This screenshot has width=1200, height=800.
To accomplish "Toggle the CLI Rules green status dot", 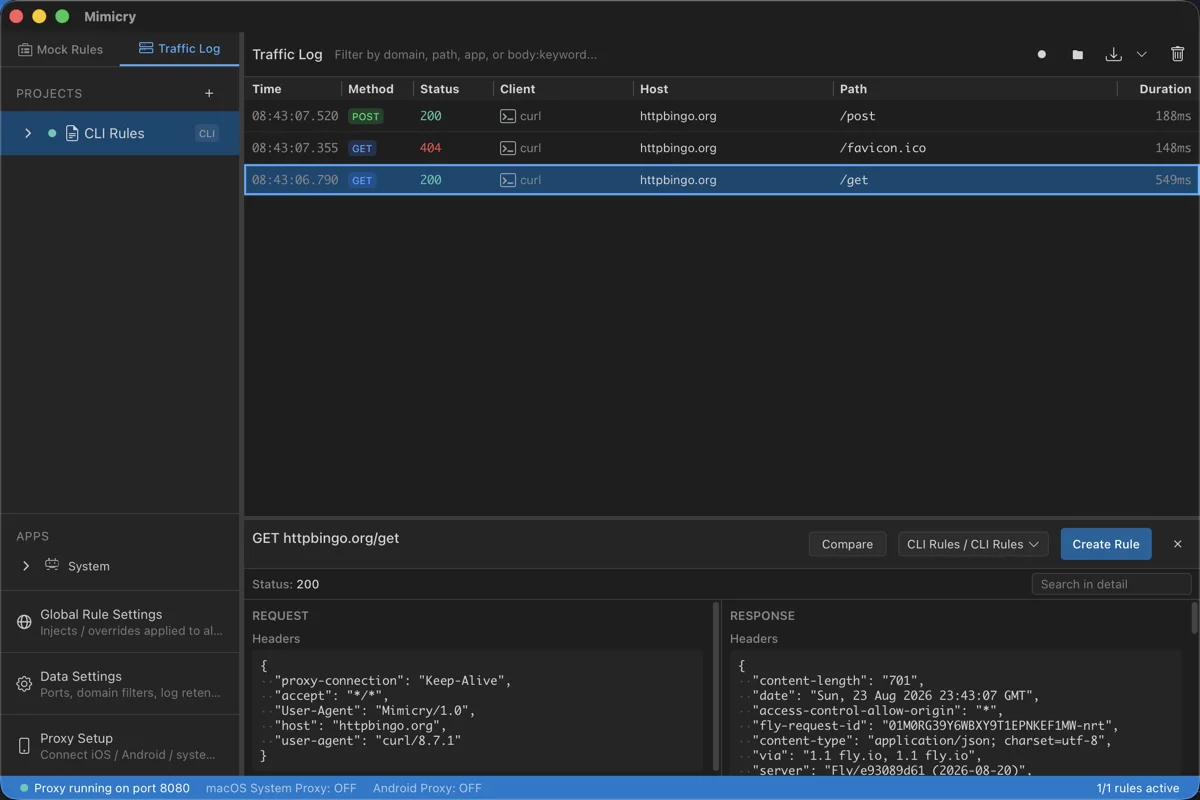I will (x=52, y=133).
